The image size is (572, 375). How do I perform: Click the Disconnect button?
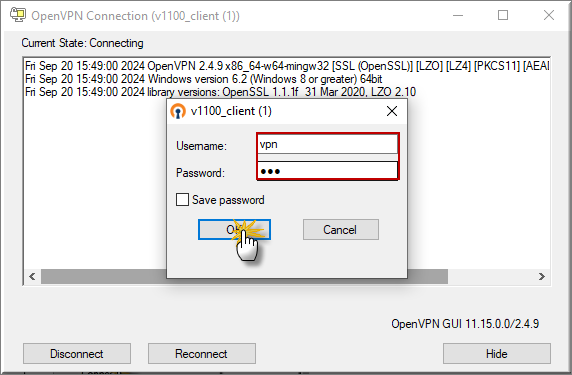tap(77, 353)
